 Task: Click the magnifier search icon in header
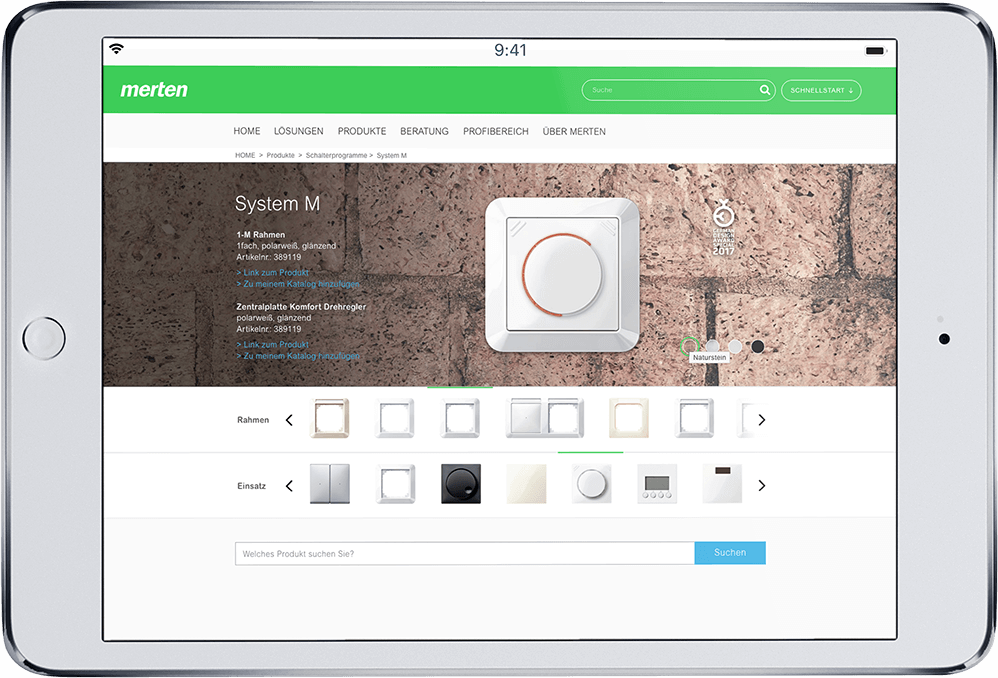click(x=764, y=90)
